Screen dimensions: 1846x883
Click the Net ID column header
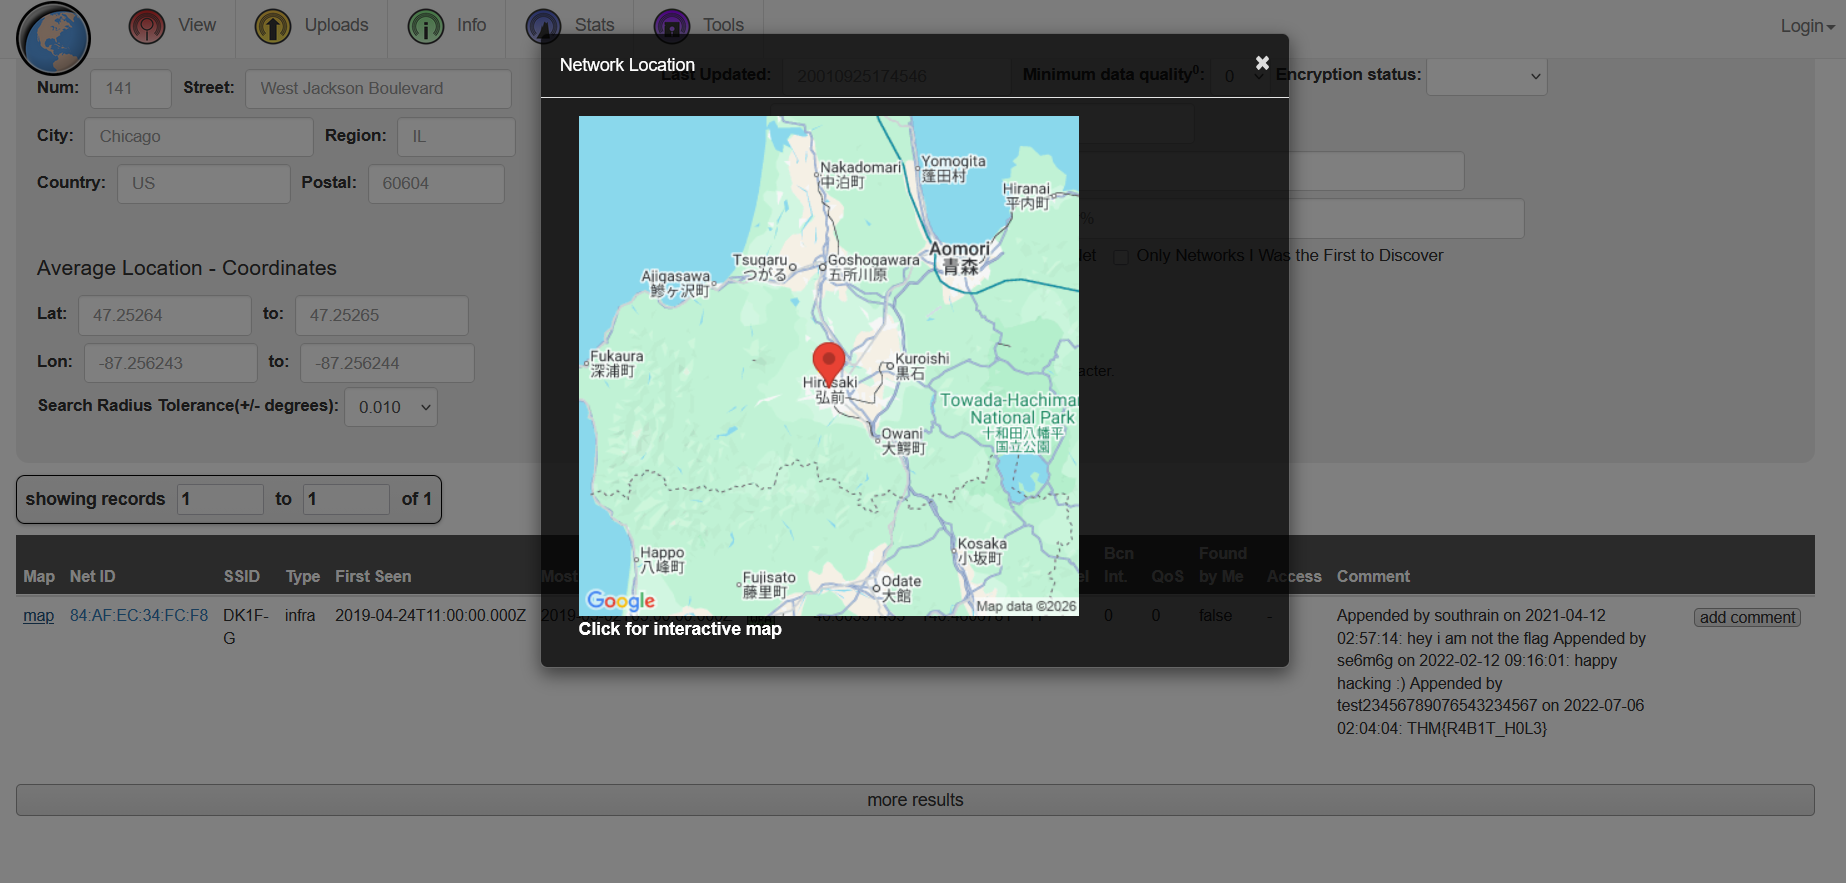(x=92, y=577)
